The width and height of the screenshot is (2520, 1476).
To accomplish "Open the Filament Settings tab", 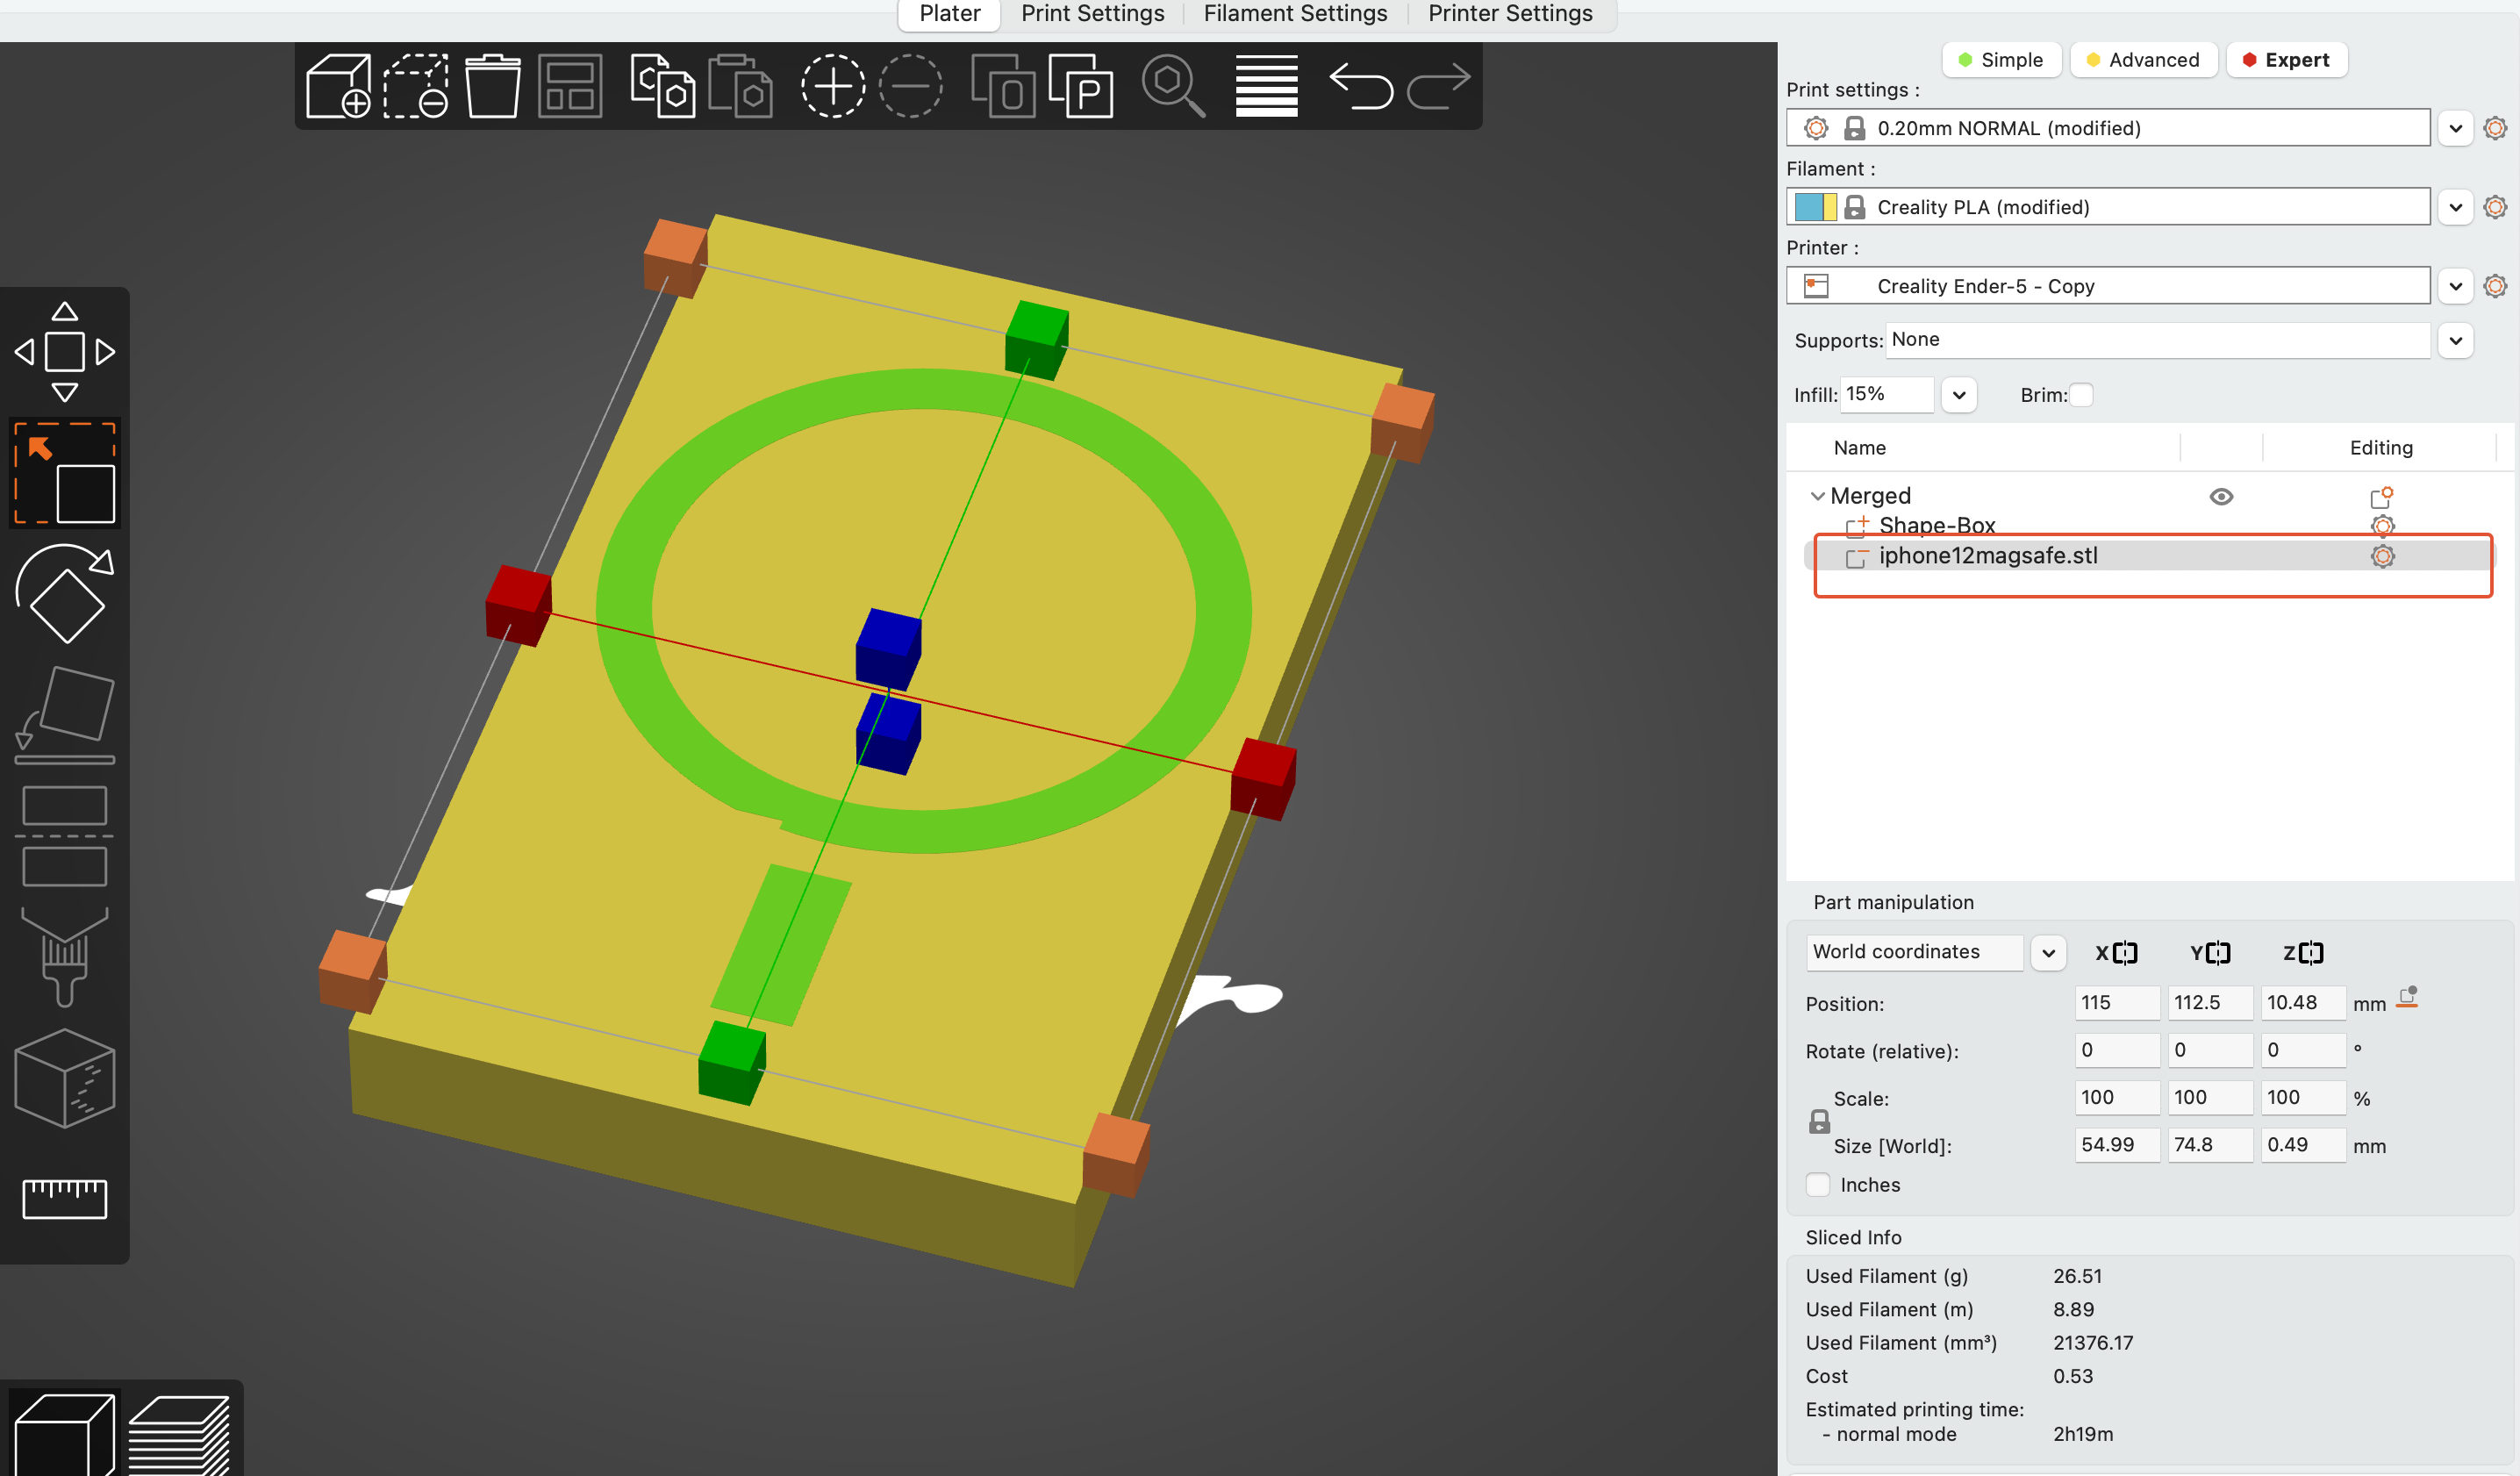I will (1295, 14).
